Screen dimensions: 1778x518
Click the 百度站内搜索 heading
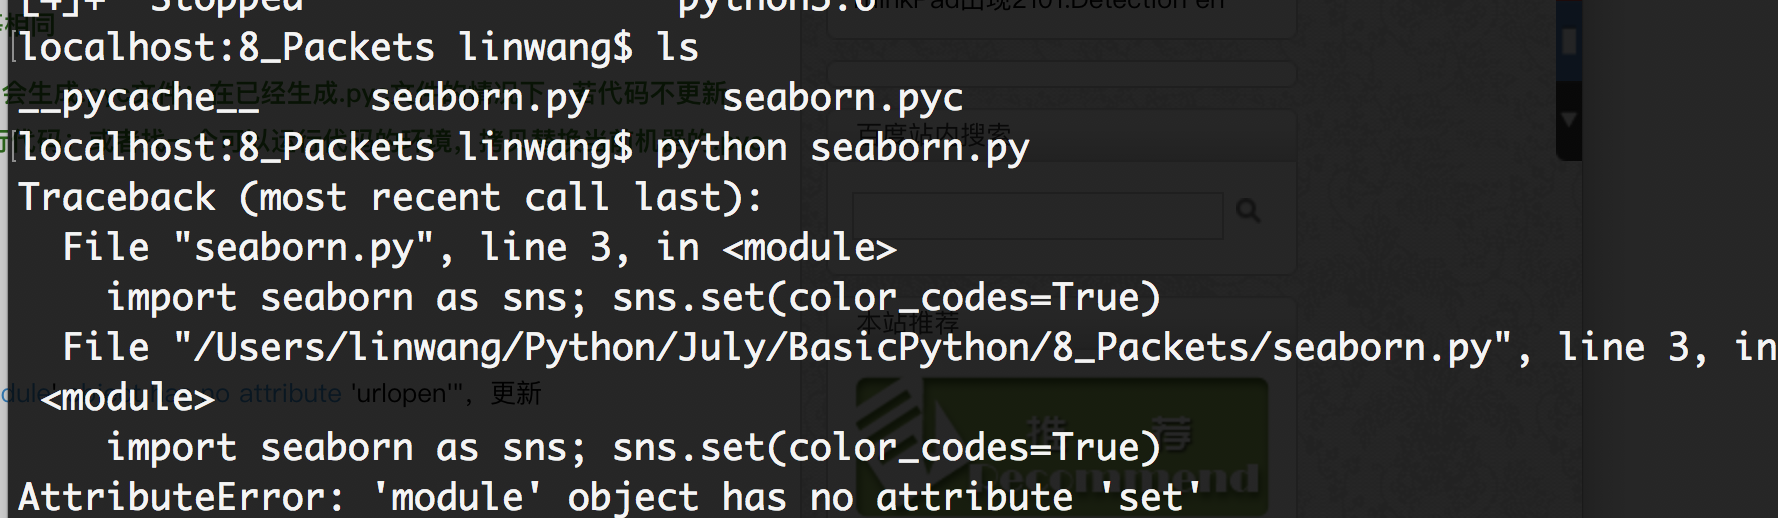(934, 135)
